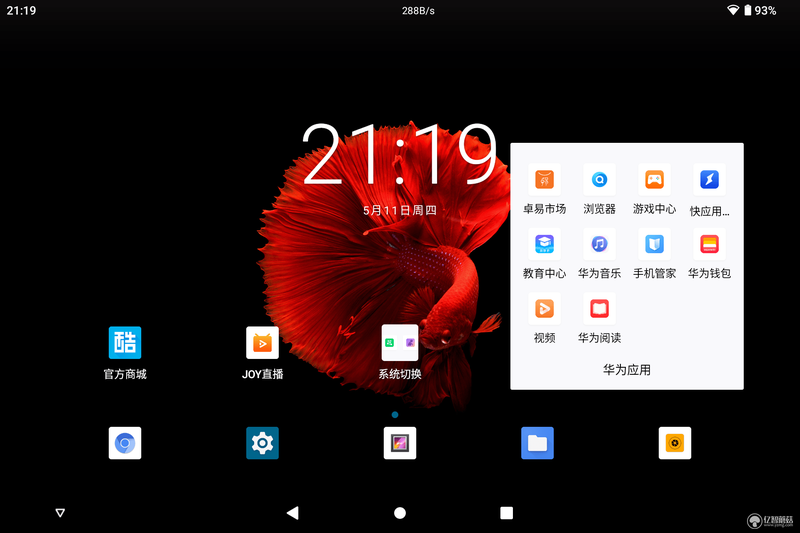This screenshot has height=533, width=800.
Task: Tap the Home navigation button
Action: pyautogui.click(x=400, y=513)
